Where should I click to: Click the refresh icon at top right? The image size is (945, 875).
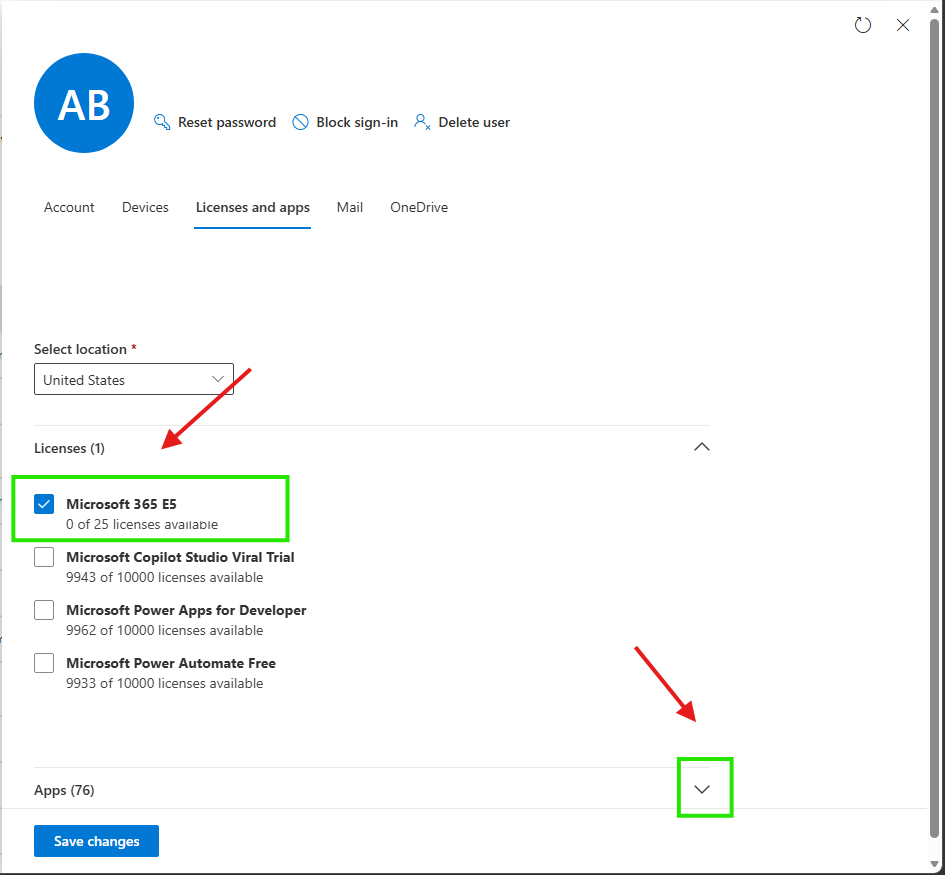(x=862, y=25)
